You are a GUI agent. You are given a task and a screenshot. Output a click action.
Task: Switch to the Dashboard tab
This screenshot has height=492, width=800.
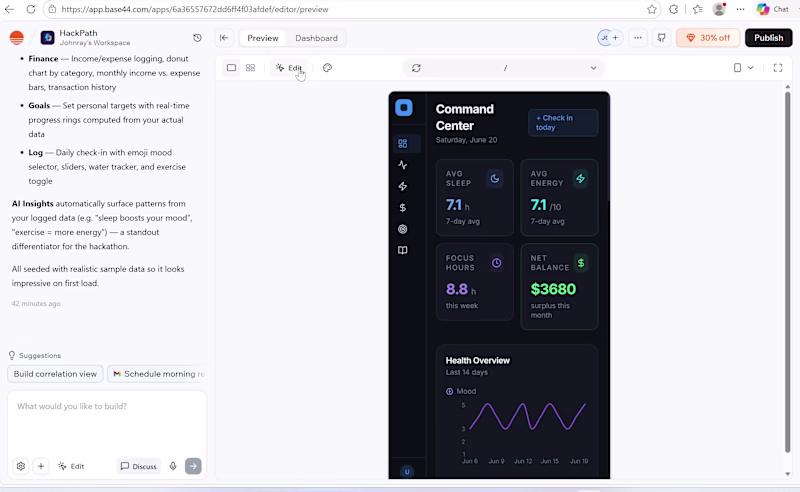click(x=316, y=38)
